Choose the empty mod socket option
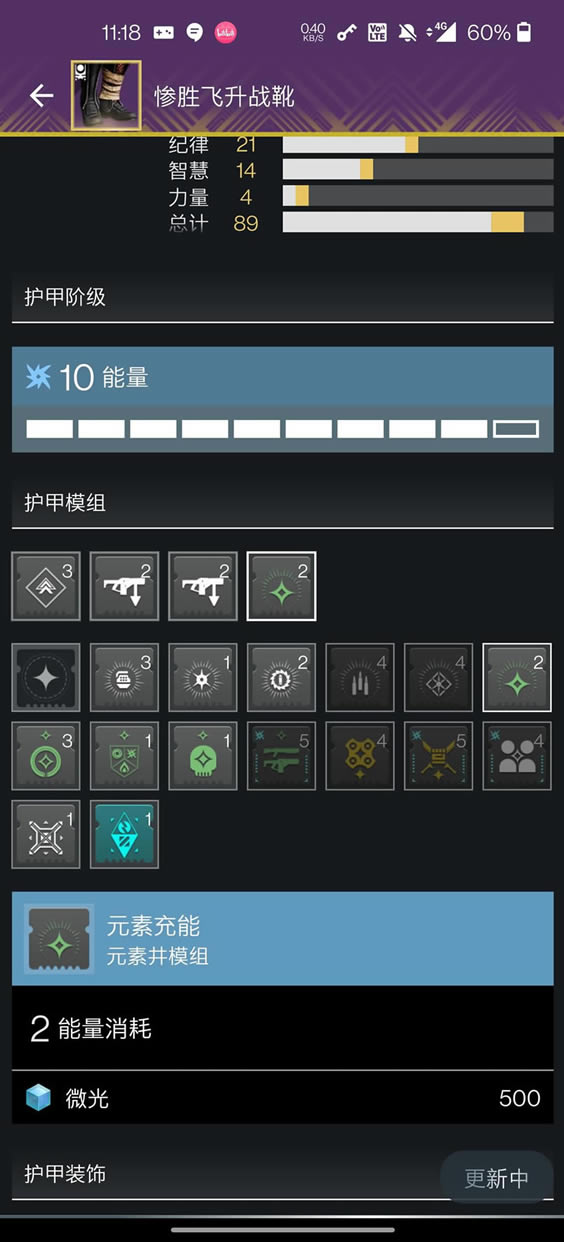This screenshot has width=564, height=1242. coord(46,678)
